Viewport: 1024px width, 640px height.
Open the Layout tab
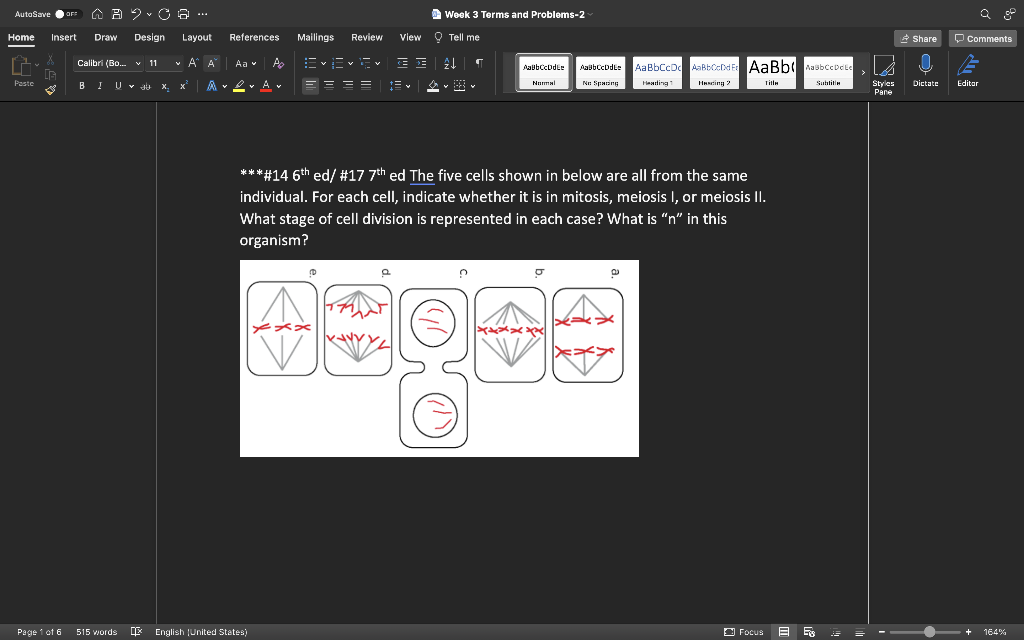(x=197, y=37)
